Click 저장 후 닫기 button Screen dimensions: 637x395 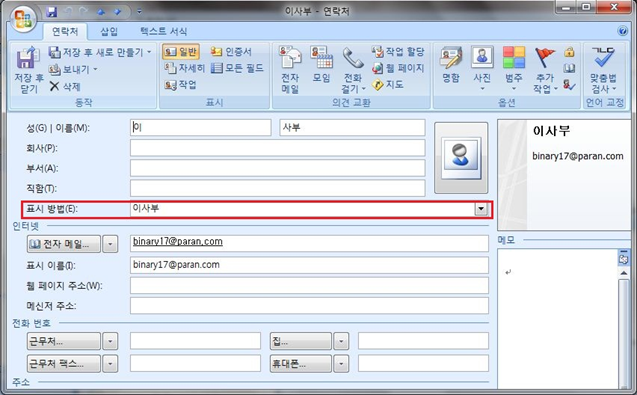(28, 70)
